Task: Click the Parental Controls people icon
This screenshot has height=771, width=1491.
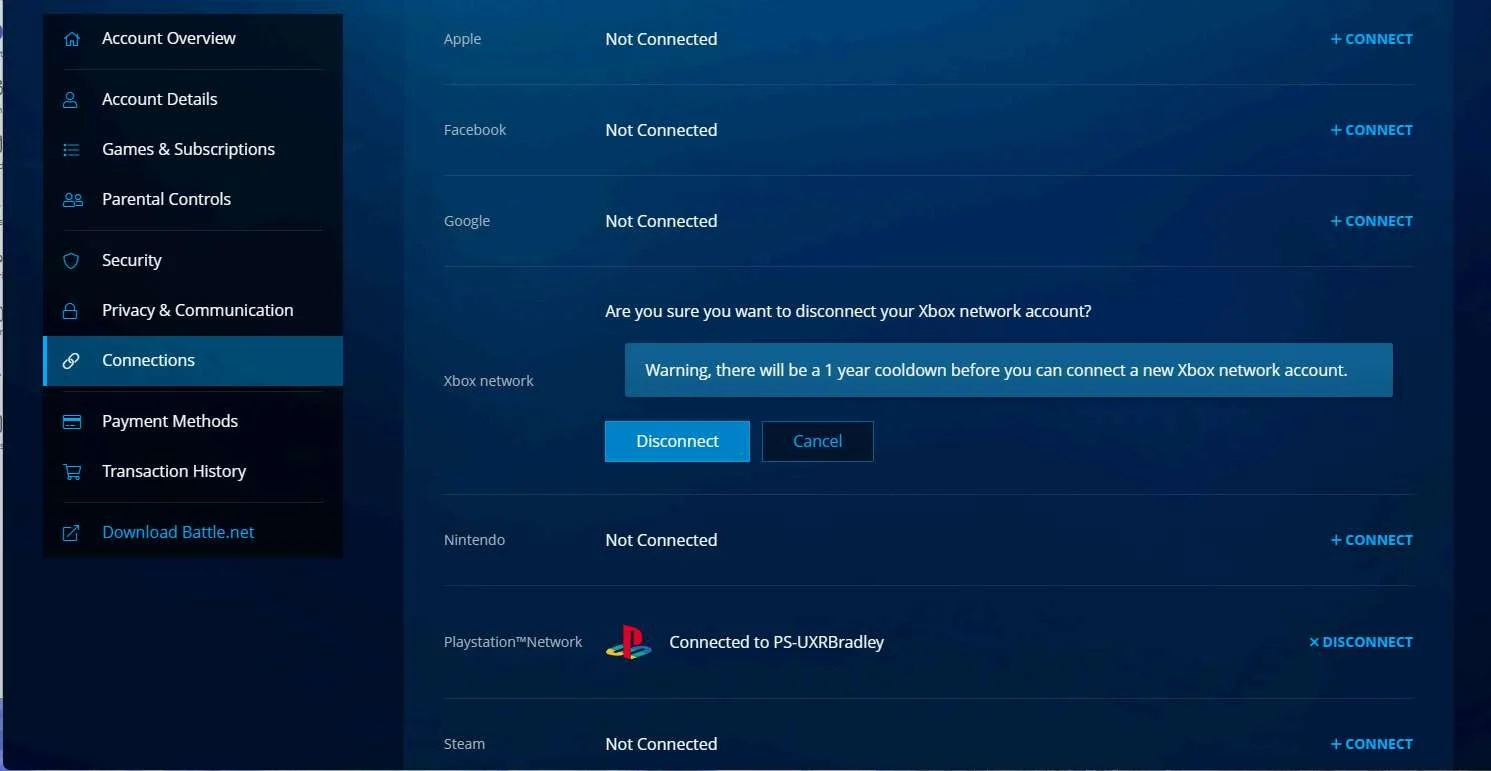Action: click(72, 200)
